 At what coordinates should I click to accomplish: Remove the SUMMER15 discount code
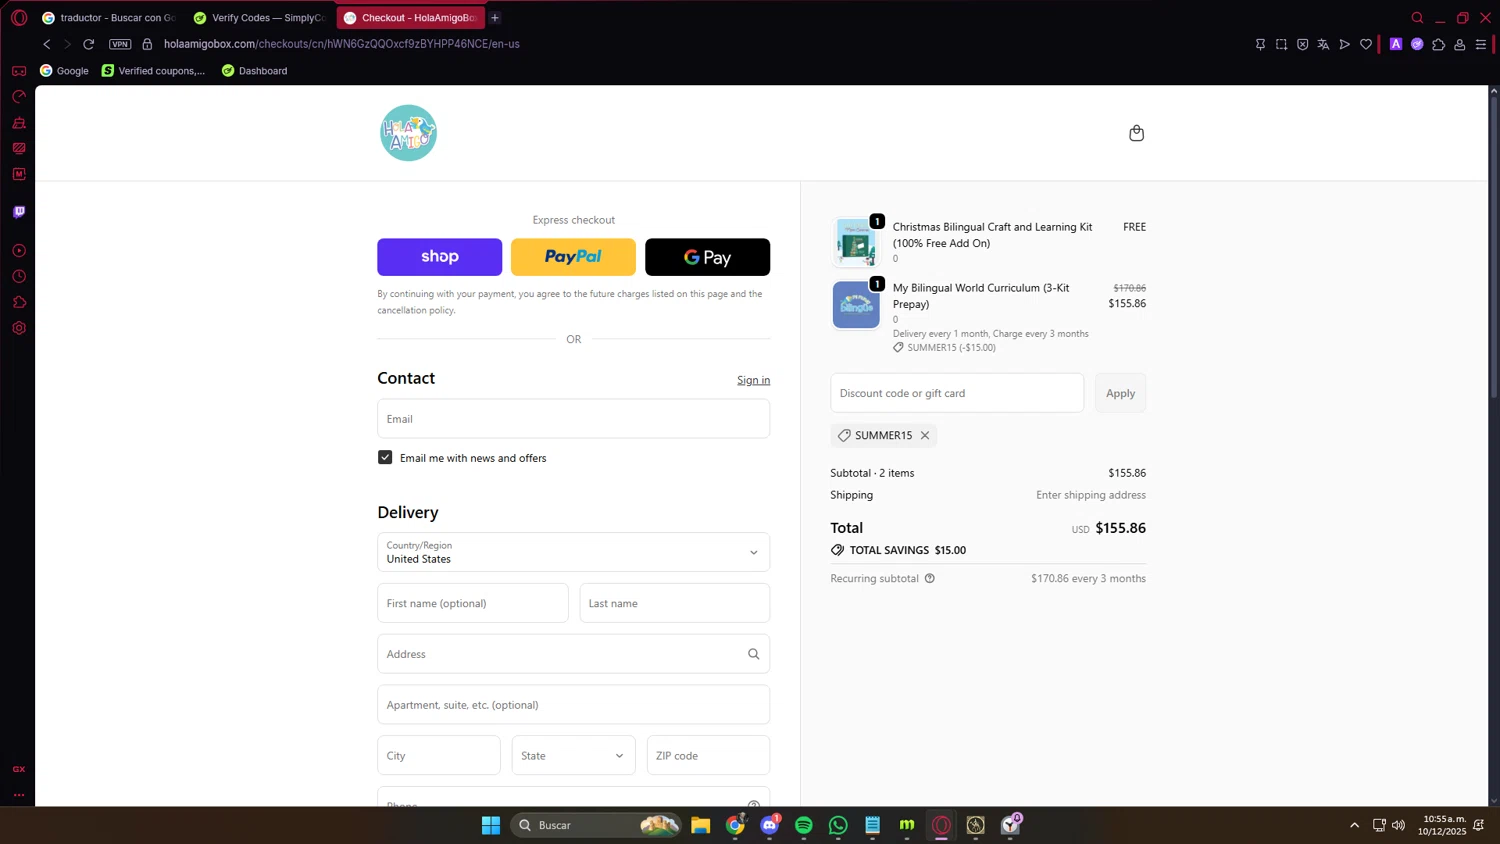pyautogui.click(x=925, y=435)
